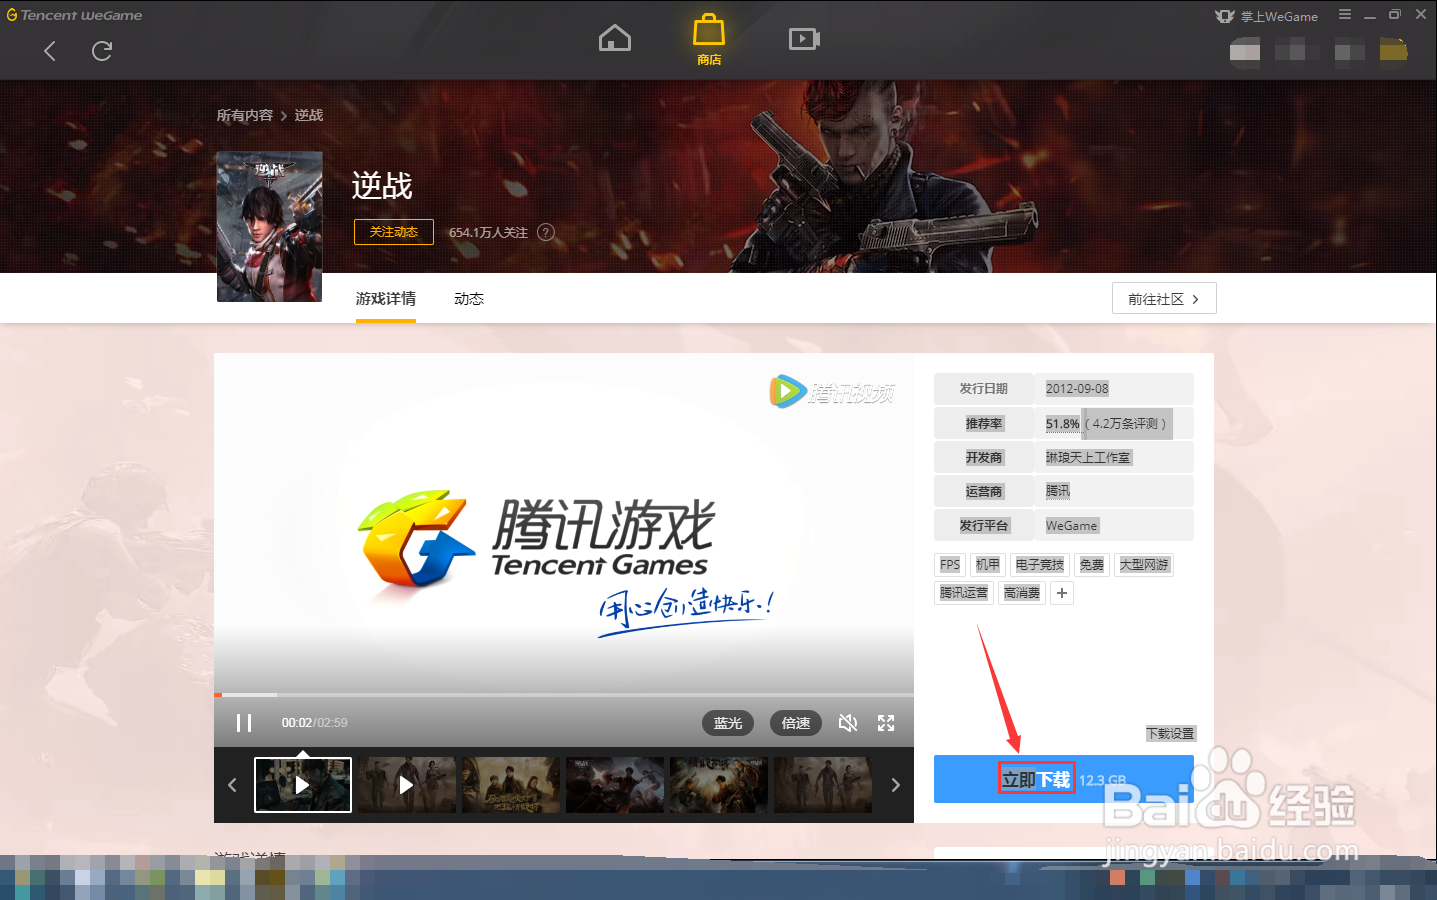The width and height of the screenshot is (1437, 900).
Task: Click the 大型网游 tag
Action: (1144, 565)
